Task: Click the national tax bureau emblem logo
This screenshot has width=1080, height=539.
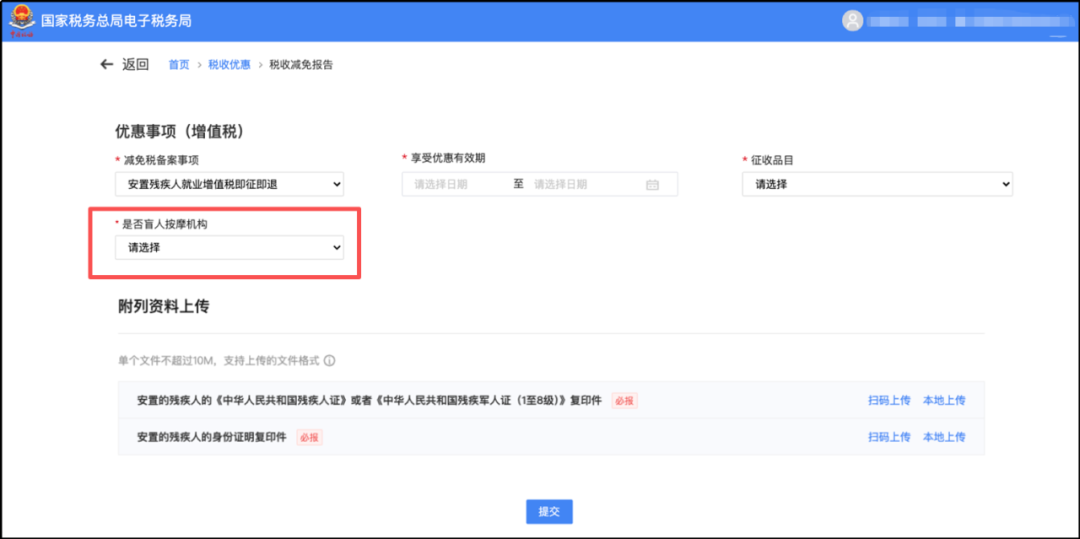Action: pos(20,21)
